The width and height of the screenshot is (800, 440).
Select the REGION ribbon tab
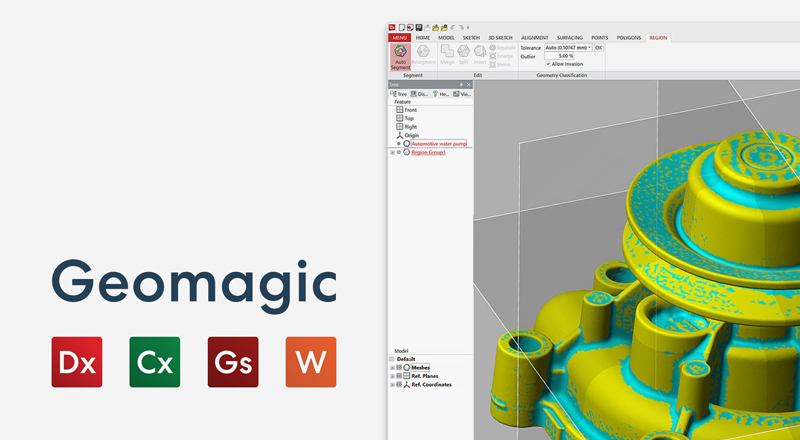click(x=658, y=38)
